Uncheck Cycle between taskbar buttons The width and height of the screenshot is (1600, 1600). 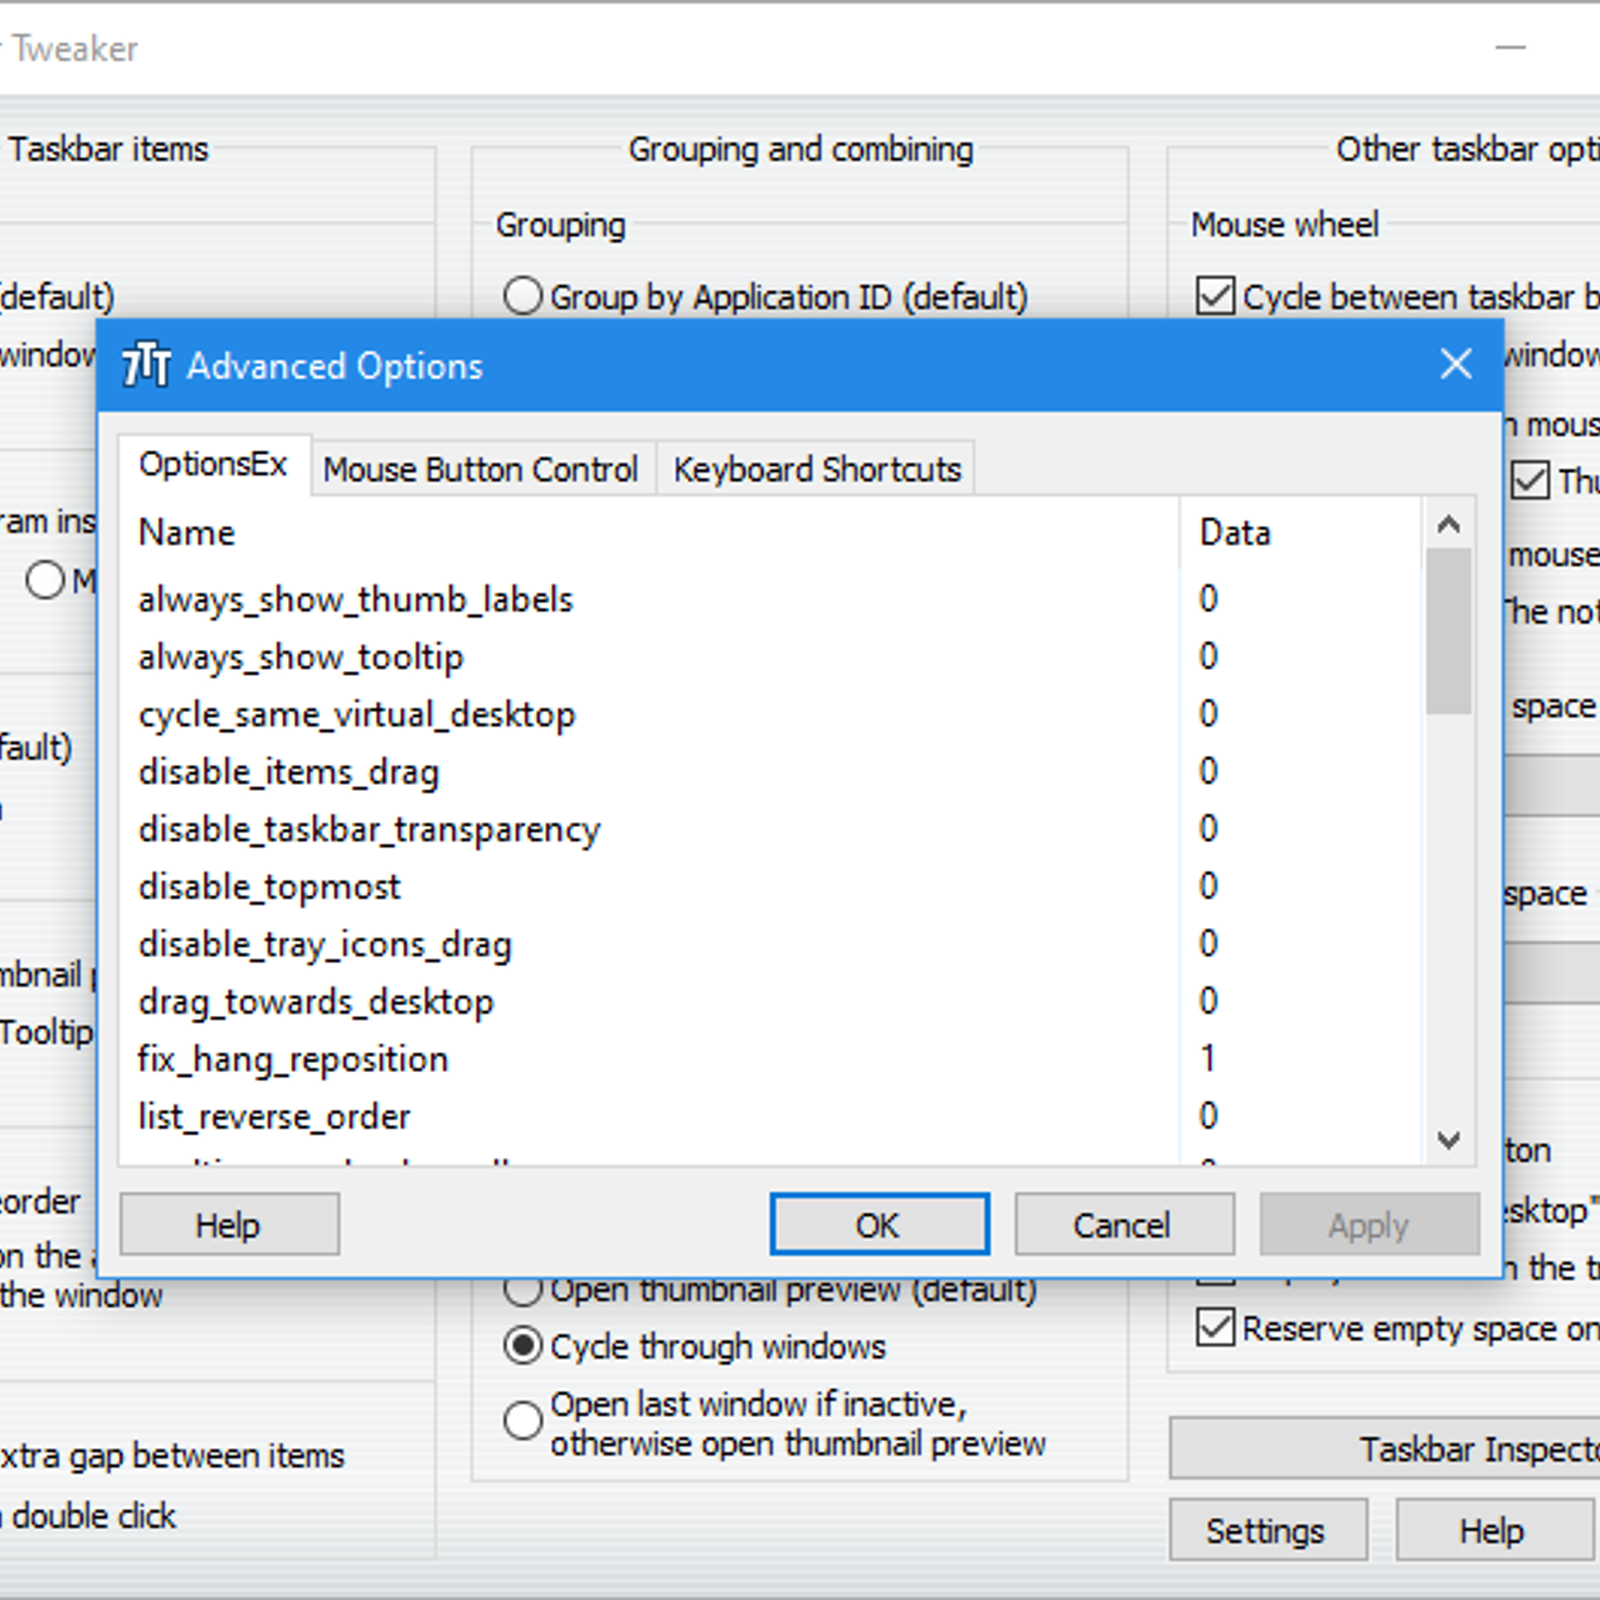click(x=1215, y=296)
